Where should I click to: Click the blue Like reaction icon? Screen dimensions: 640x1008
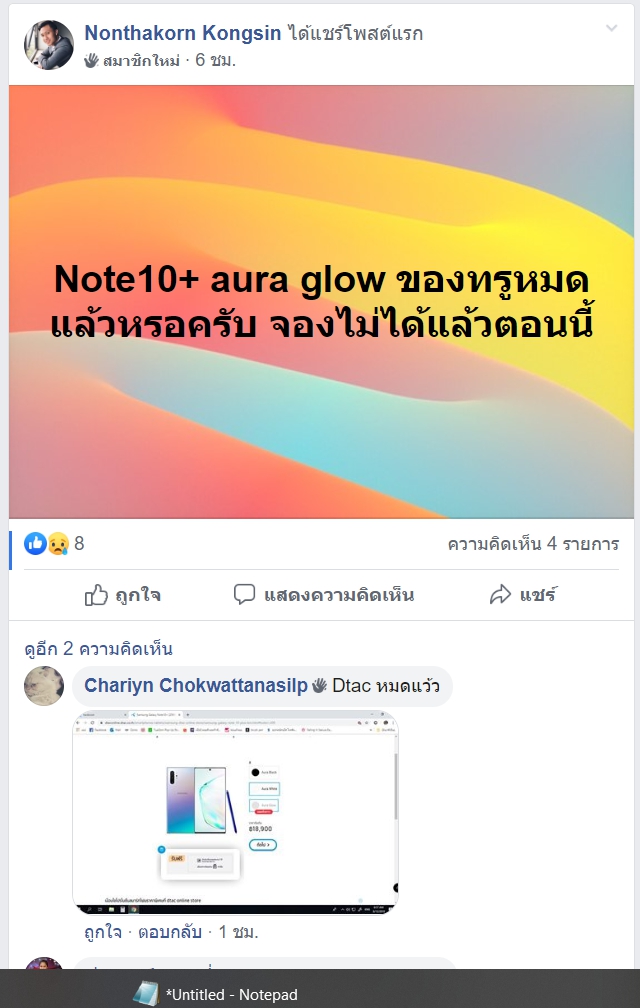[35, 544]
